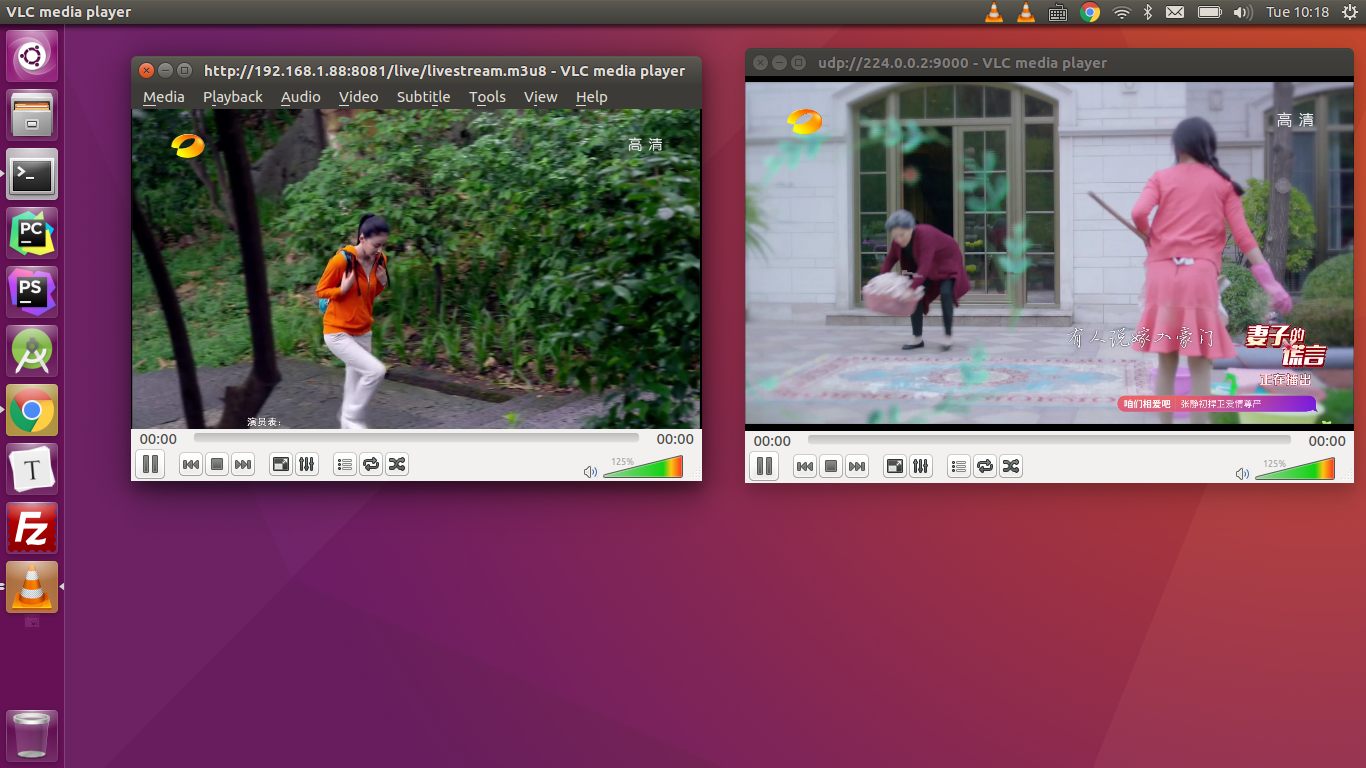Open the Subtitle menu
This screenshot has width=1366, height=768.
(x=423, y=97)
